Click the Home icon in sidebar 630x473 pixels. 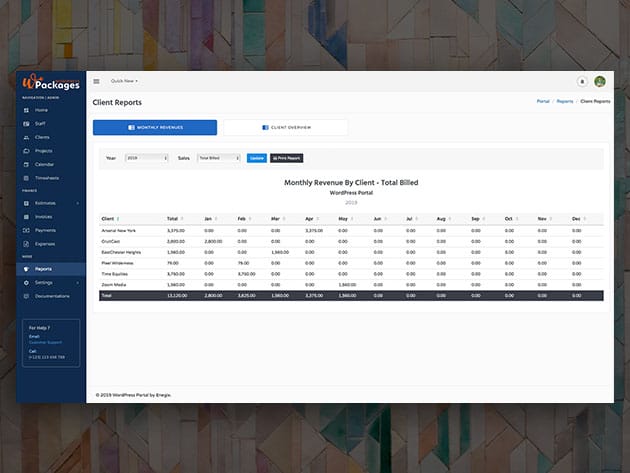pos(27,110)
